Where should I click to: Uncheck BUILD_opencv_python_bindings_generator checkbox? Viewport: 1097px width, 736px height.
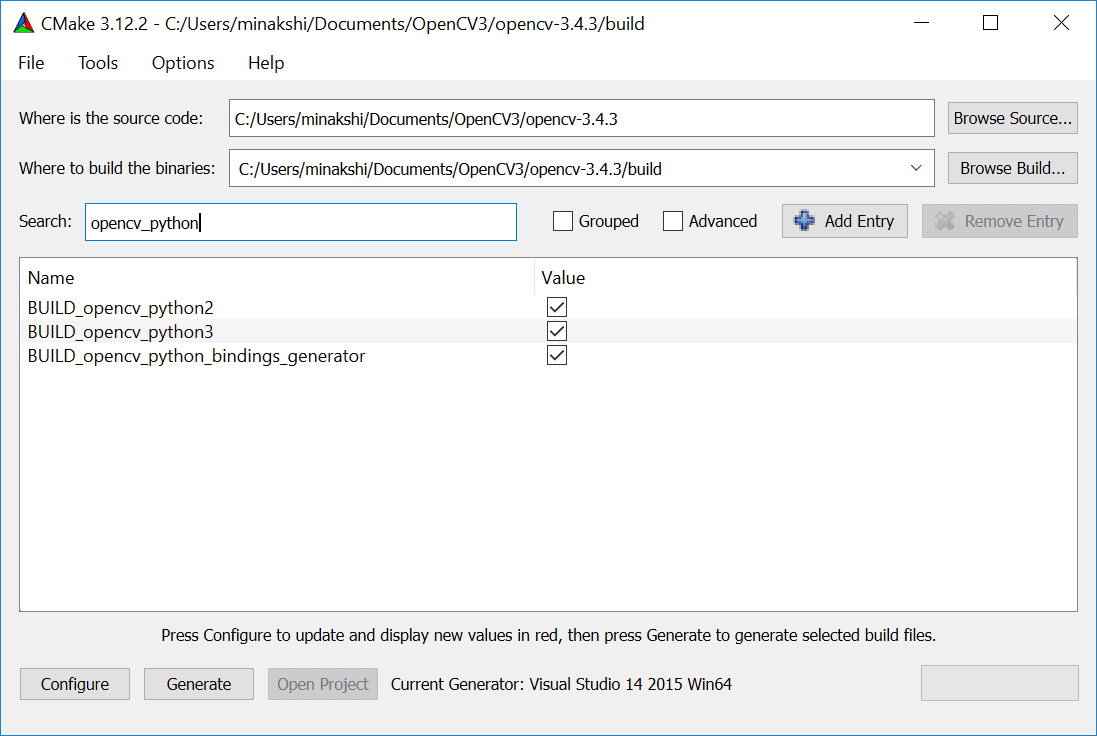(557, 355)
